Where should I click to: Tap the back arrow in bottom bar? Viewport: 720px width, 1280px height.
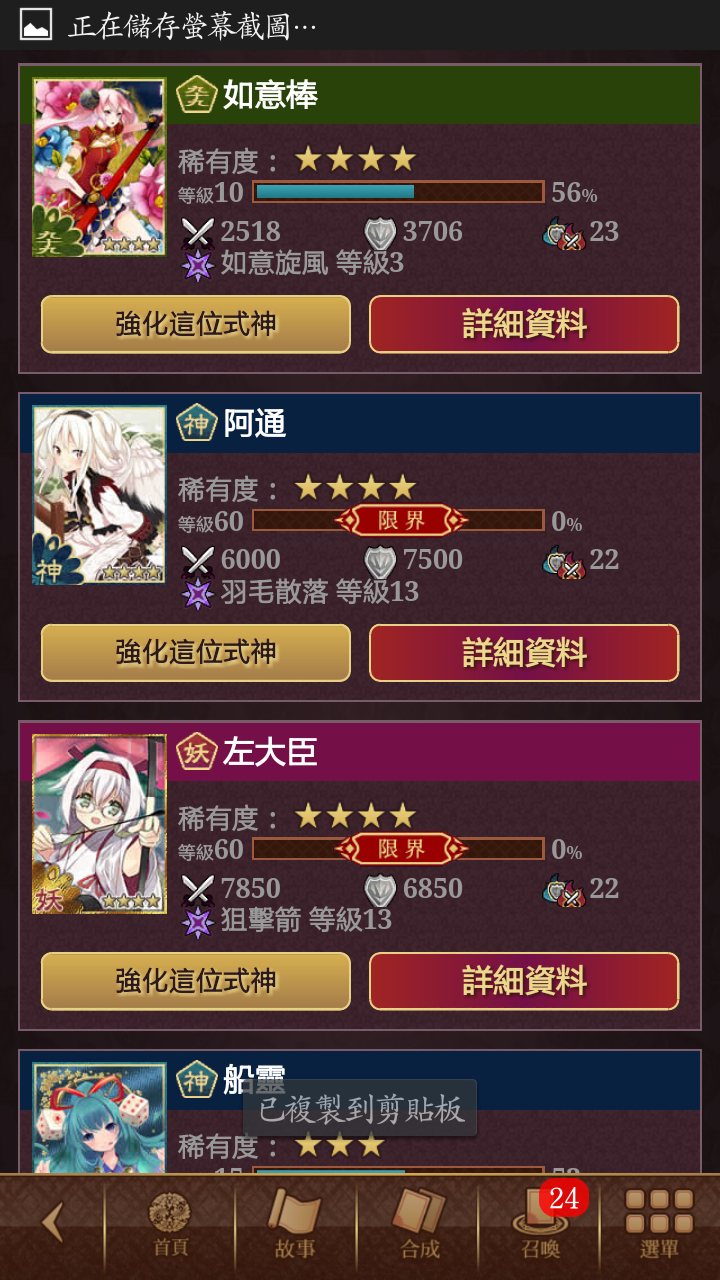(53, 1222)
